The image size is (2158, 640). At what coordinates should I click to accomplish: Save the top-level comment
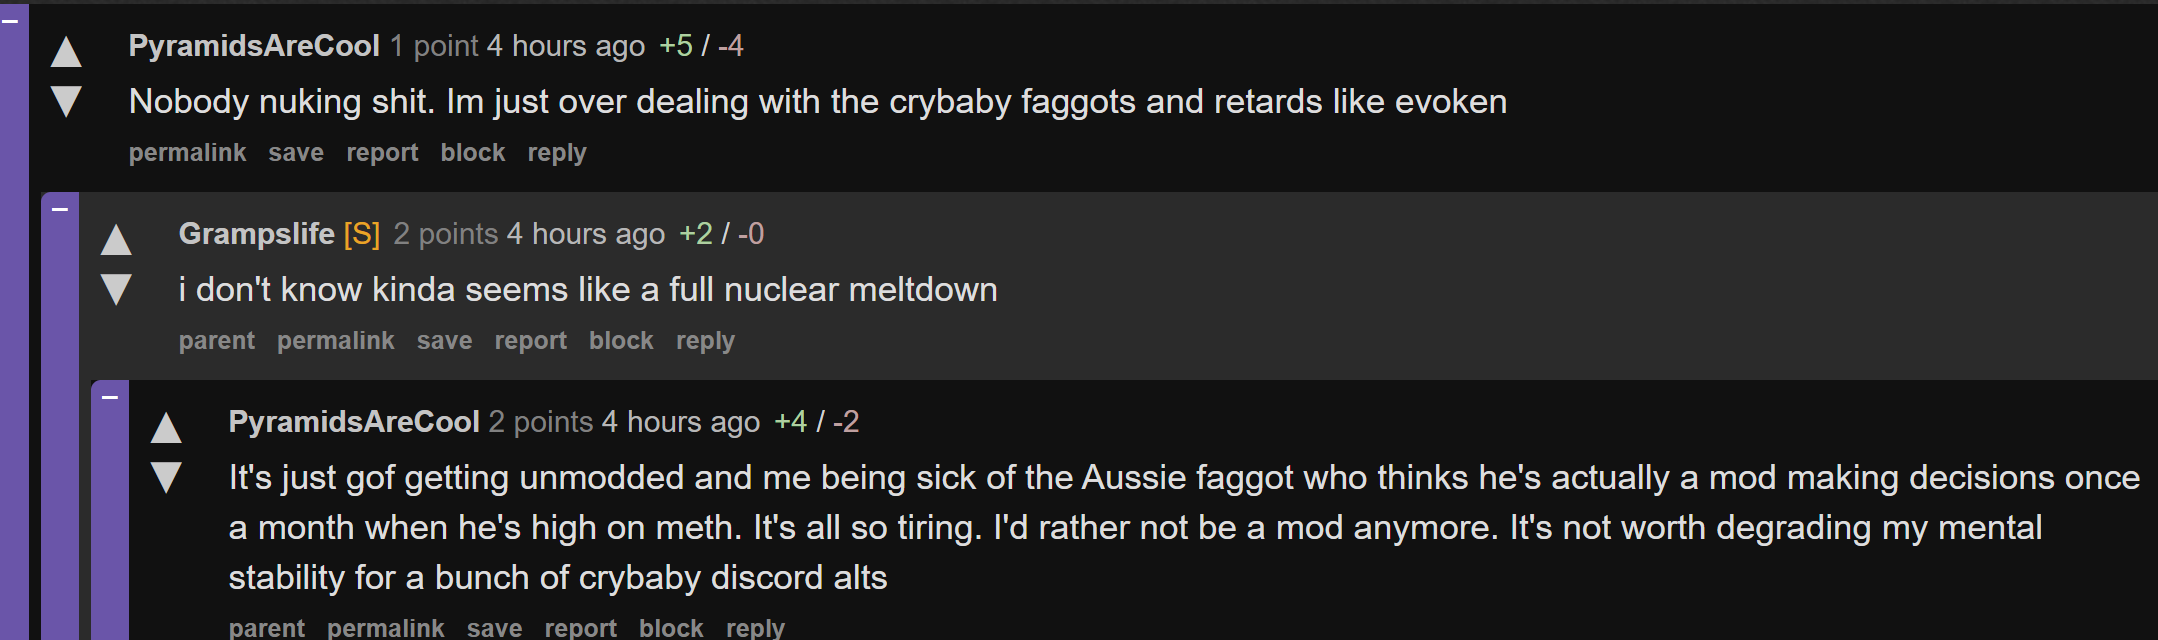(296, 153)
